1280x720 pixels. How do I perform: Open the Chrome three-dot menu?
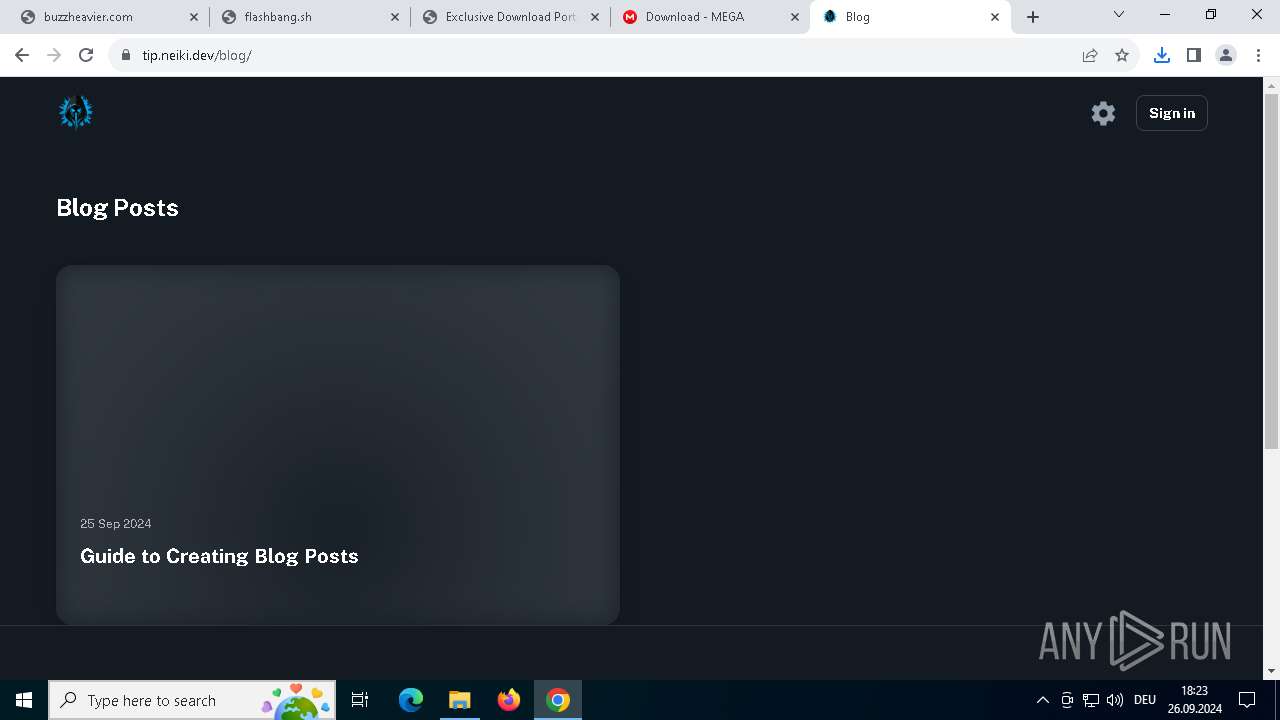(x=1257, y=55)
